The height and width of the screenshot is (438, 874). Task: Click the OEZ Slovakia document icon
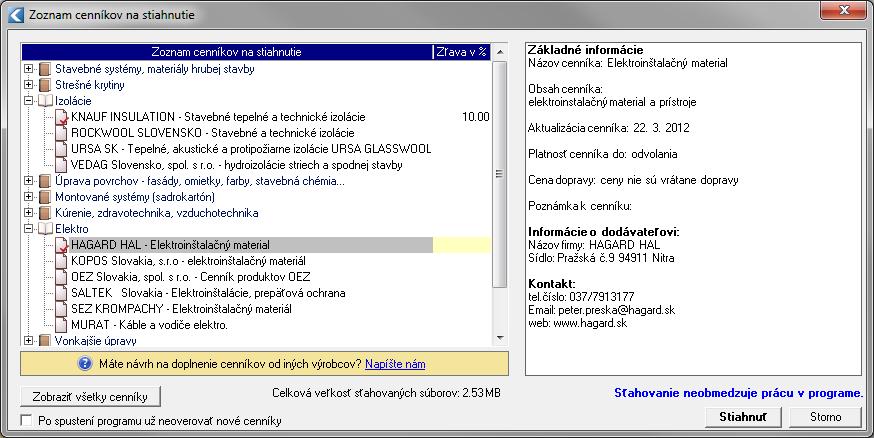(61, 277)
